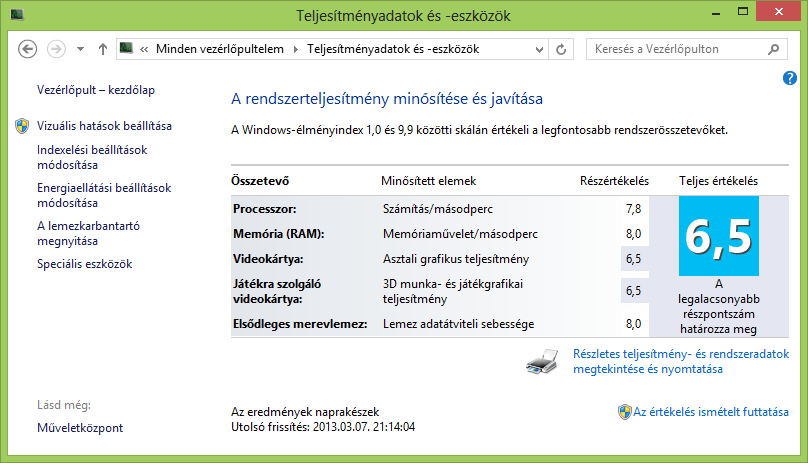Viewport: 808px width, 463px height.
Task: Click the printer icon
Action: [542, 361]
